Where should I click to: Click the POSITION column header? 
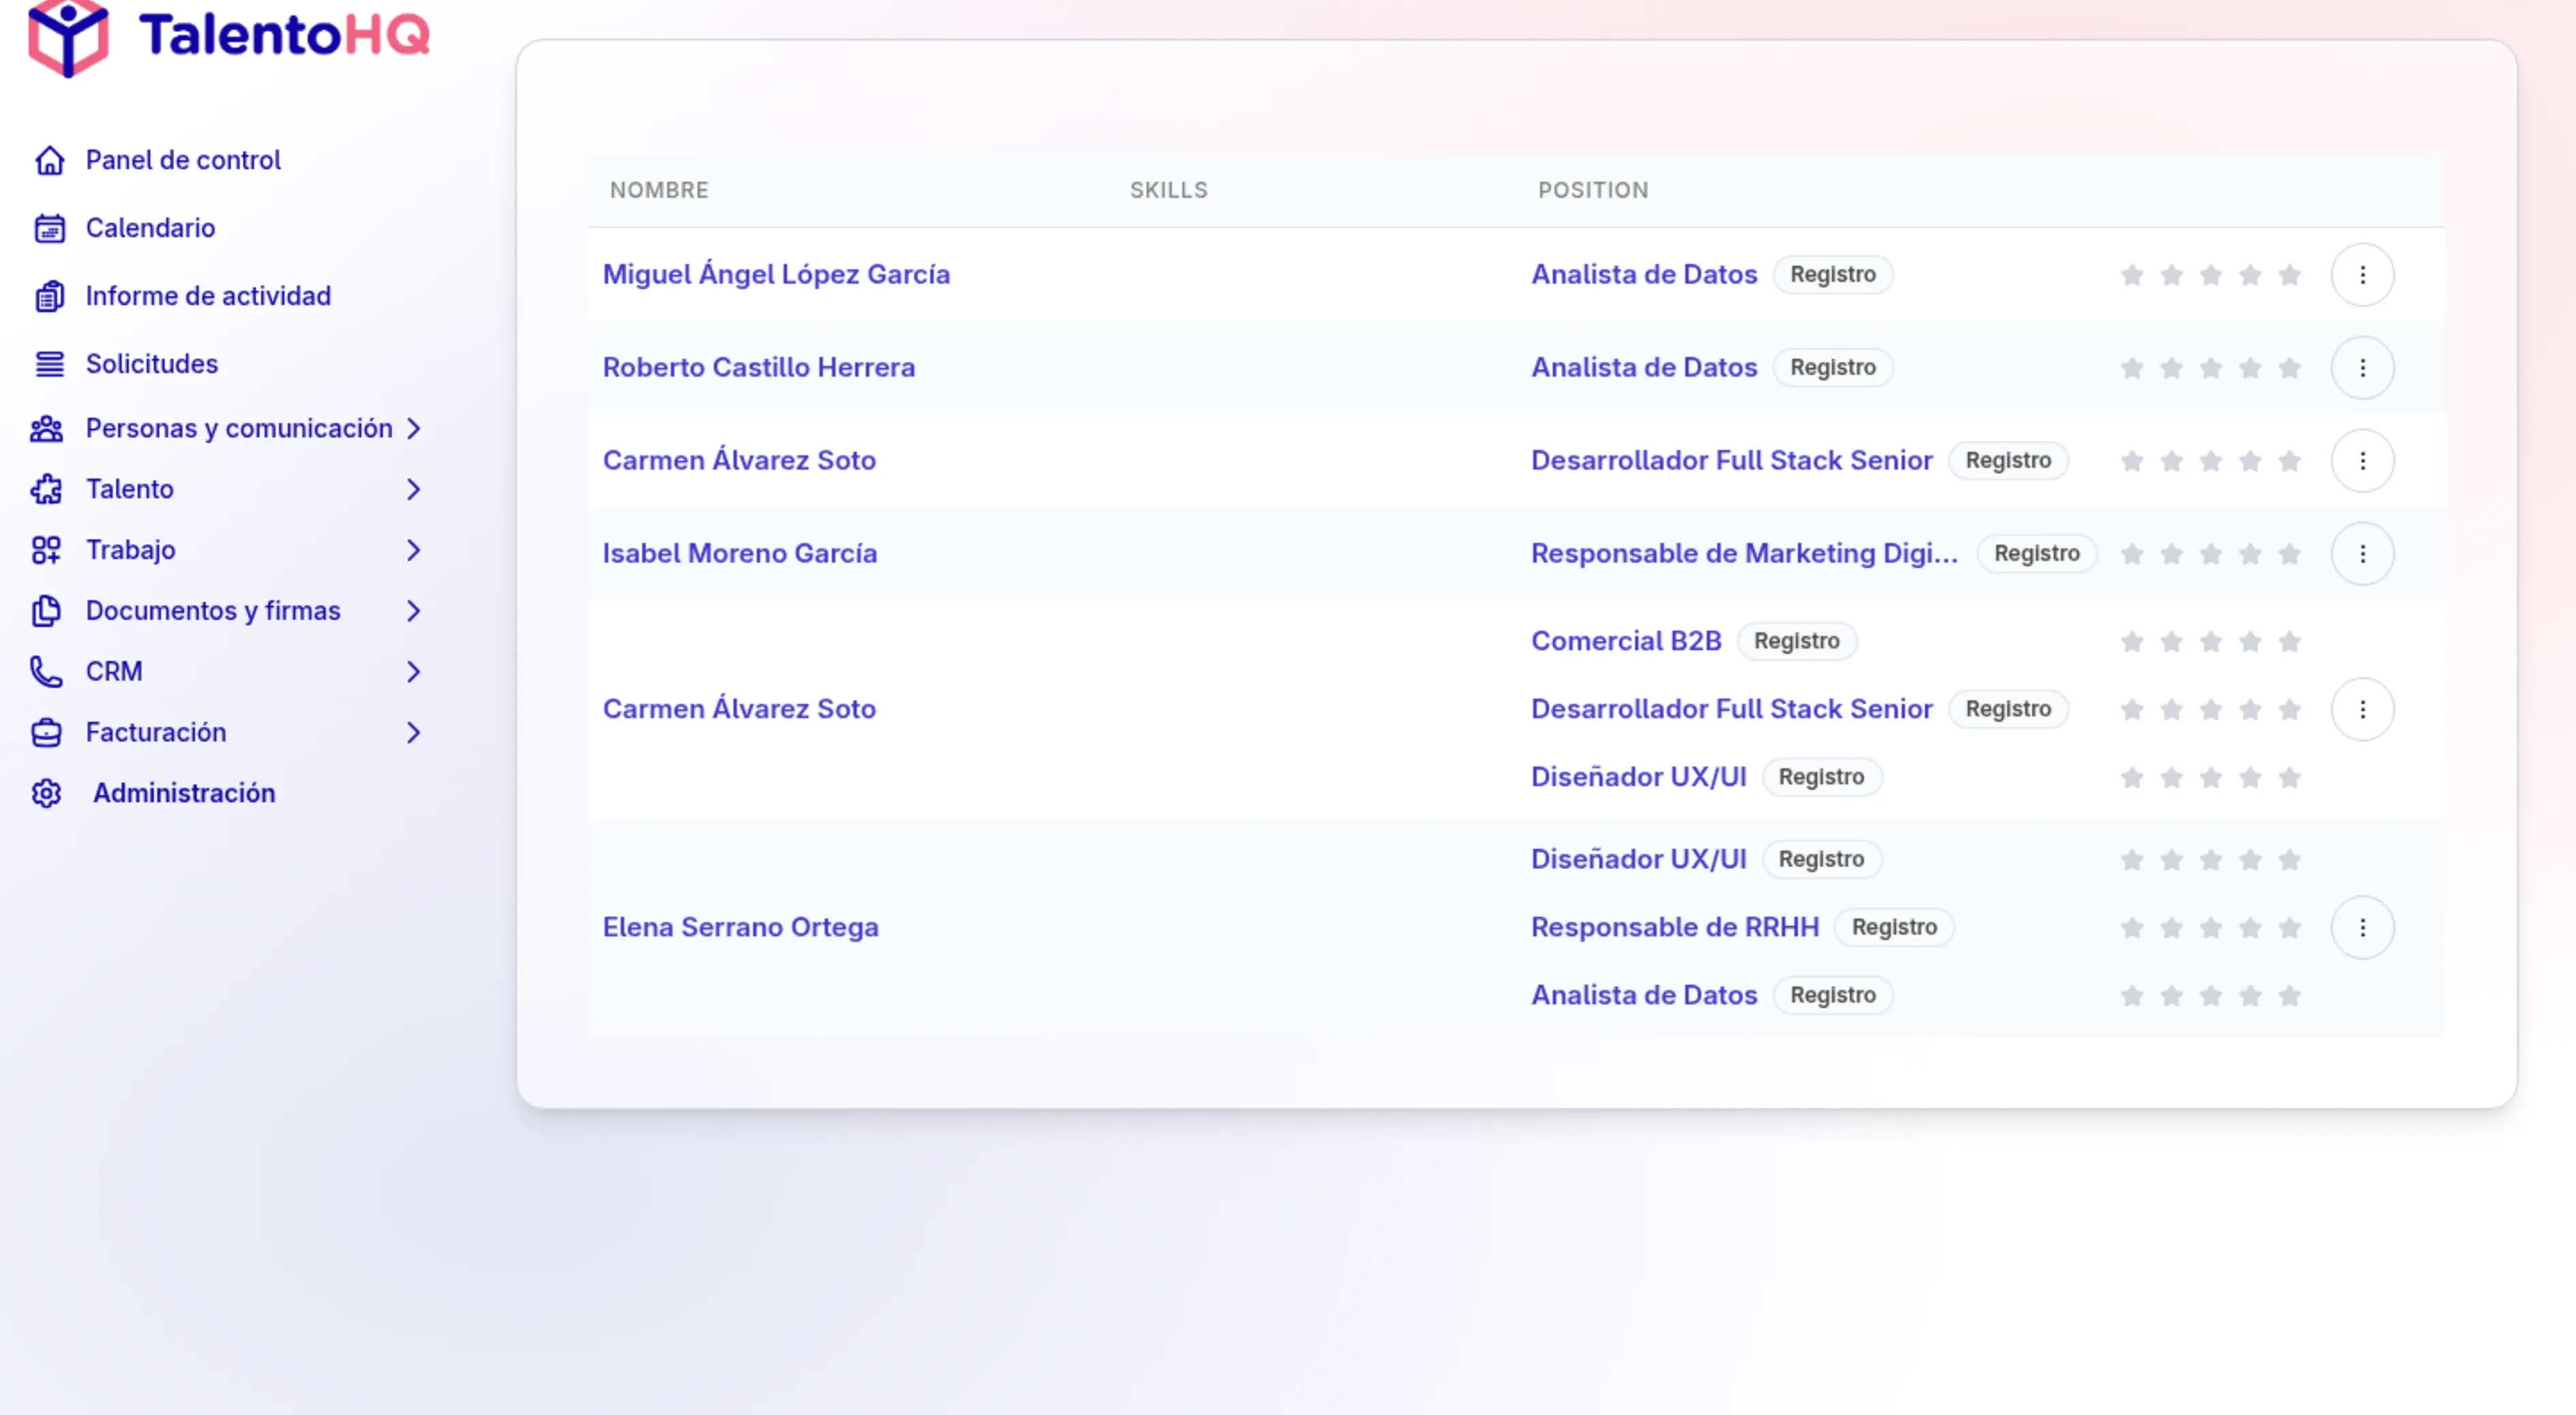(1593, 190)
